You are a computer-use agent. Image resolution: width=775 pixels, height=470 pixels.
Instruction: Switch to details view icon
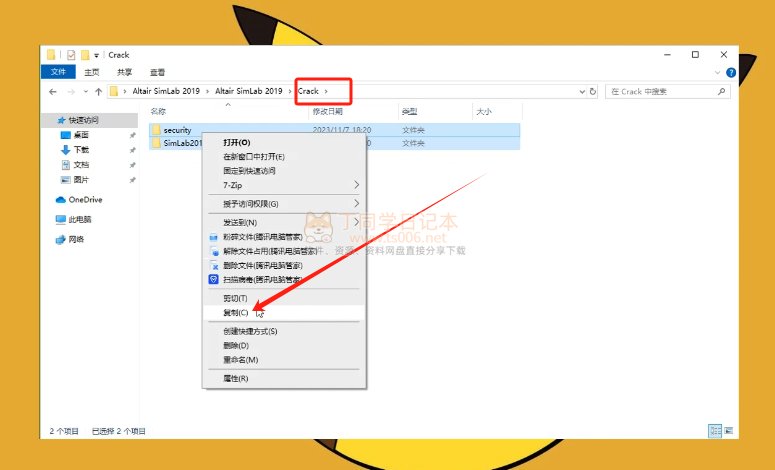(x=715, y=431)
